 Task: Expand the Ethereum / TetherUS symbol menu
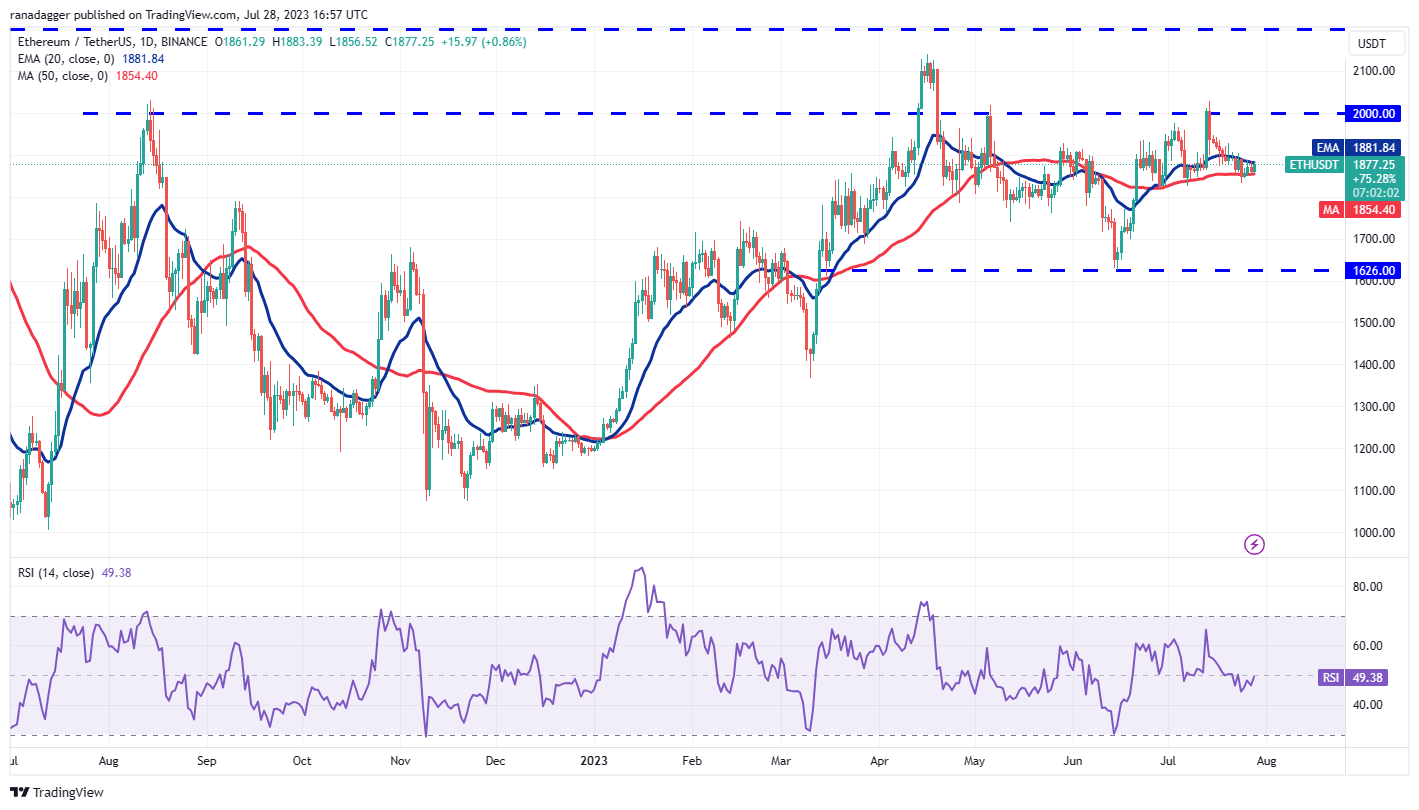[77, 43]
